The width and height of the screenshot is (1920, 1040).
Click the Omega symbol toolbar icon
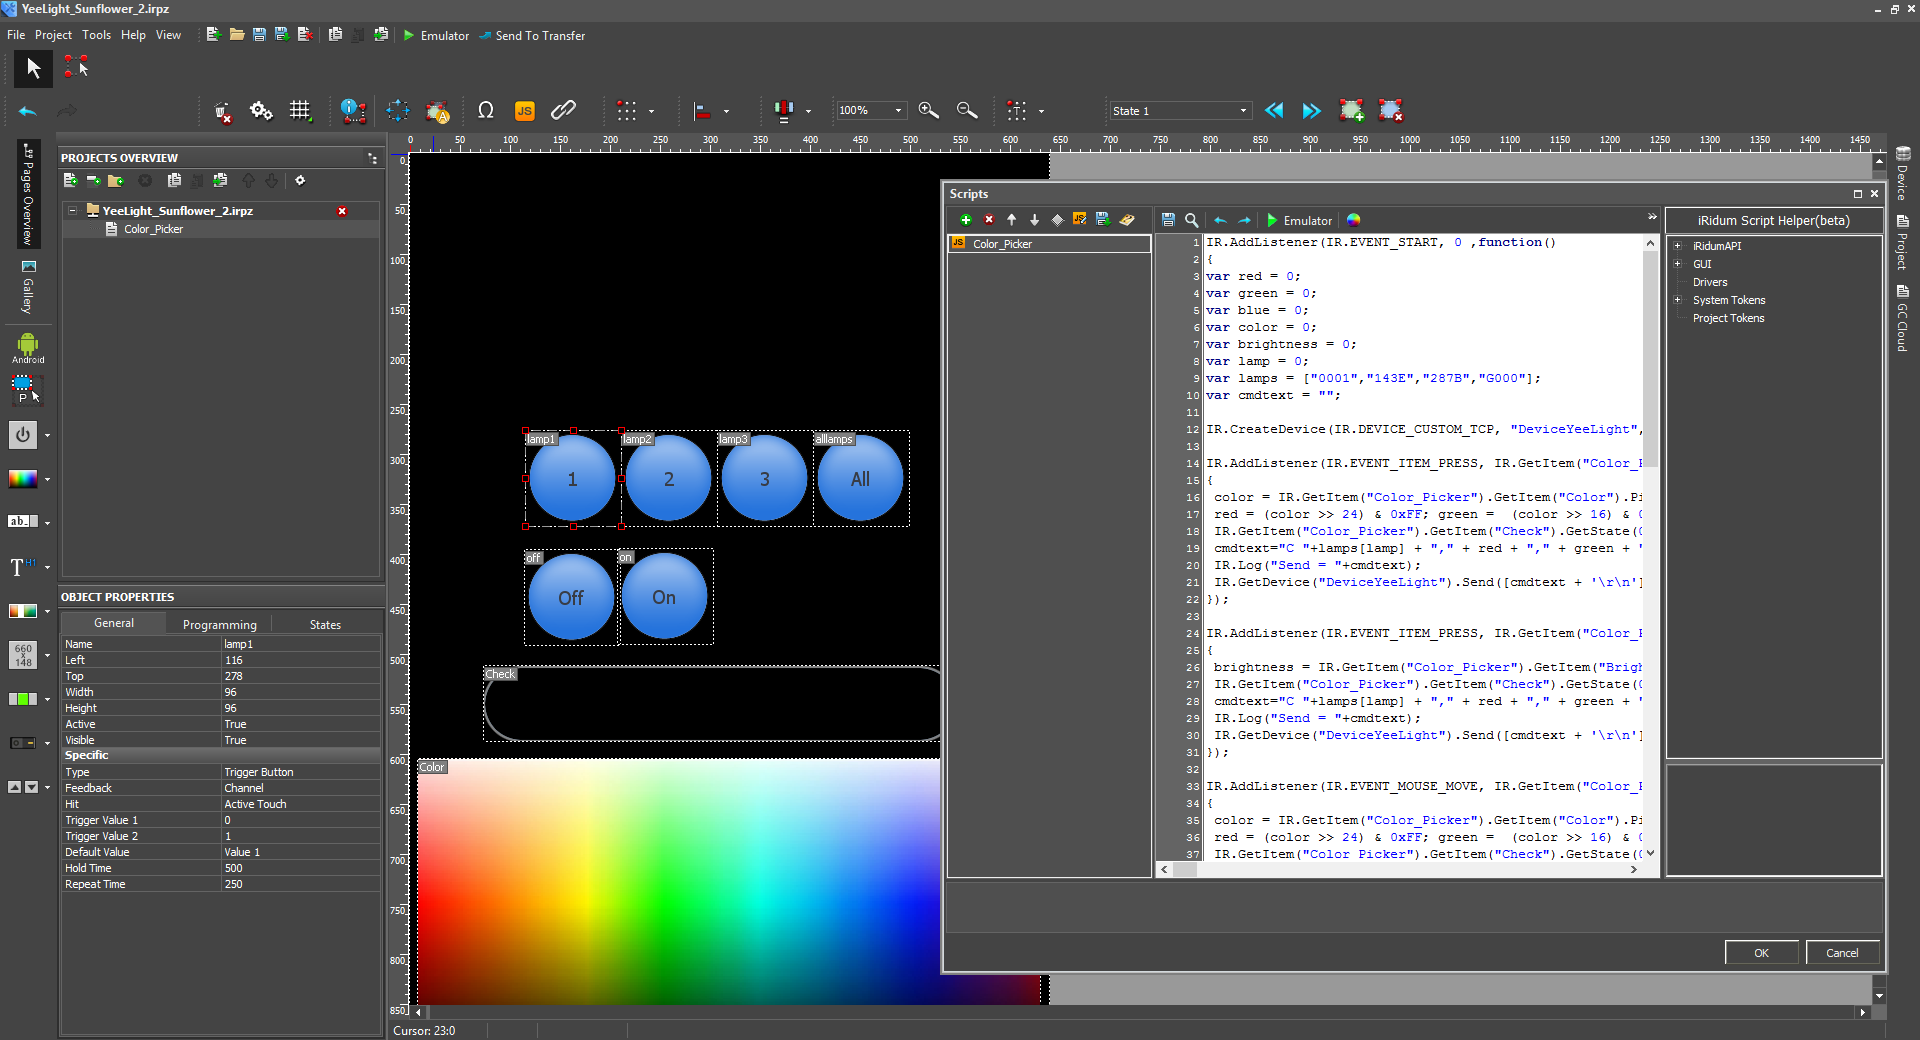[486, 111]
